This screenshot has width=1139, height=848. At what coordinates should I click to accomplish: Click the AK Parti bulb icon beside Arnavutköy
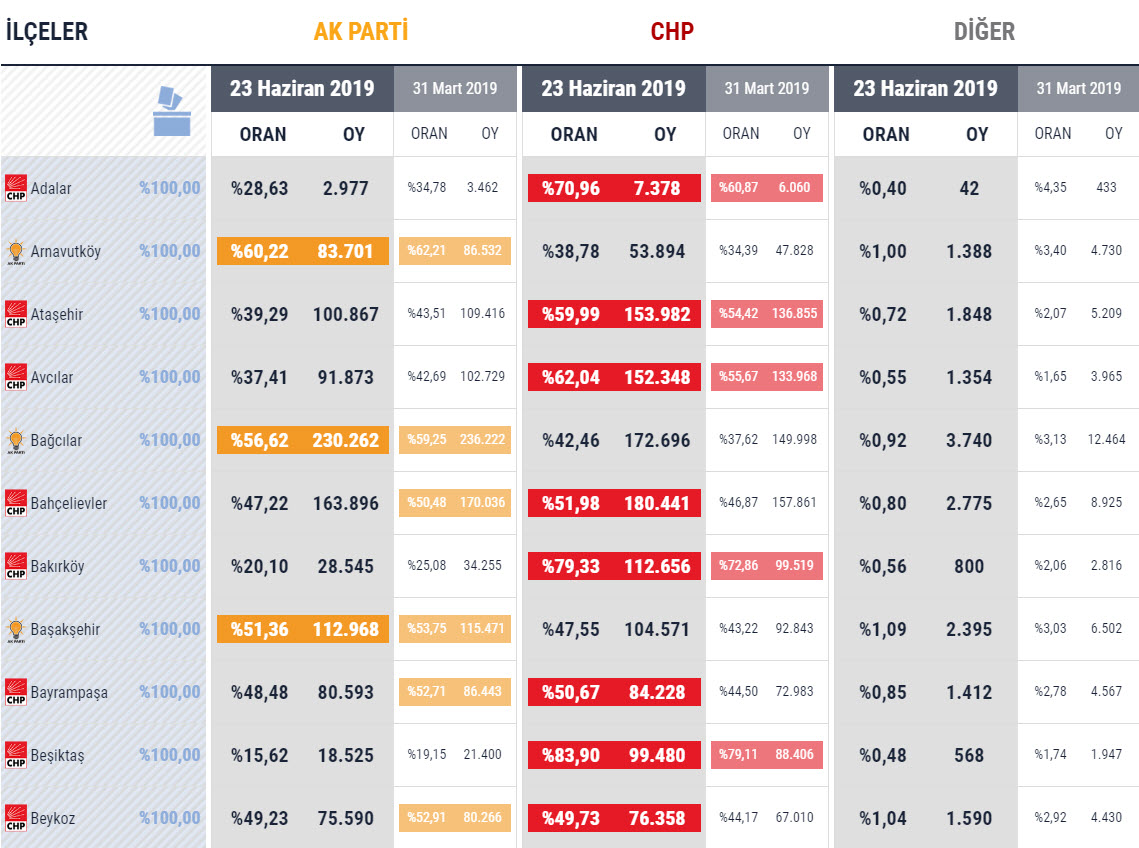16,252
